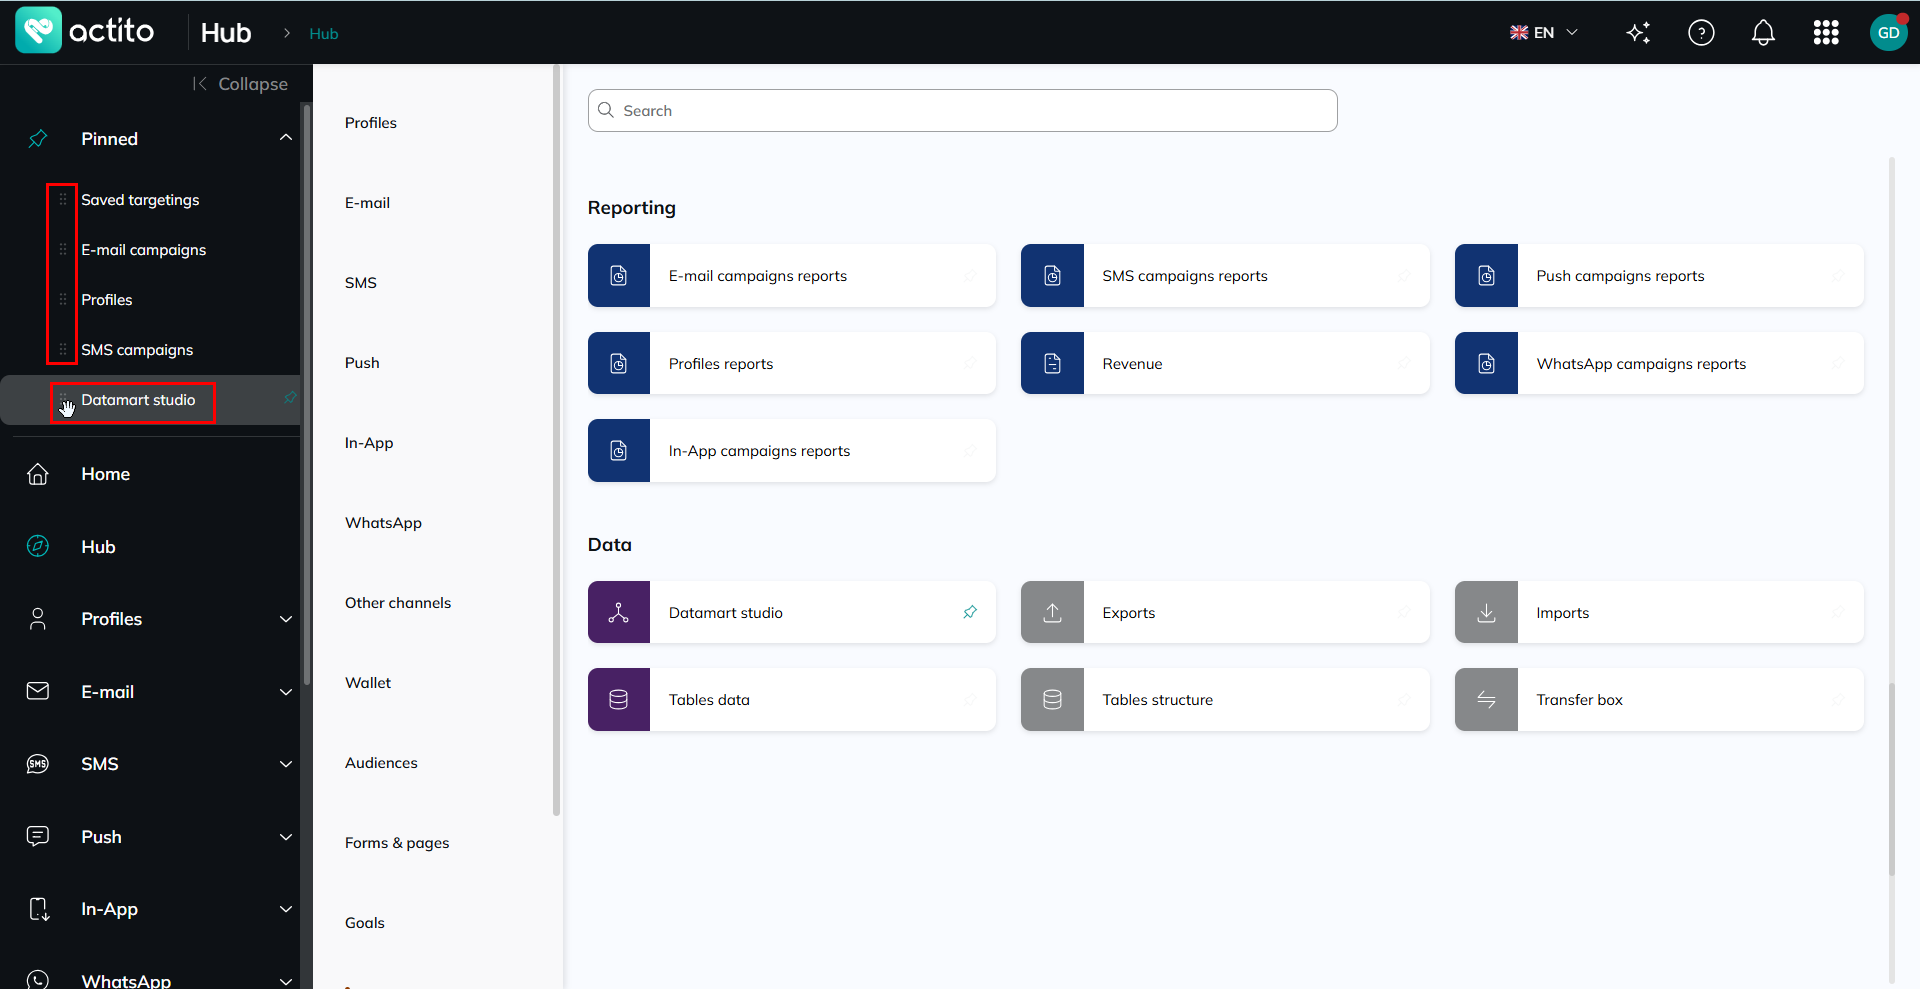Click the SMS bubble icon in sidebar
Viewport: 1920px width, 989px height.
pos(38,764)
